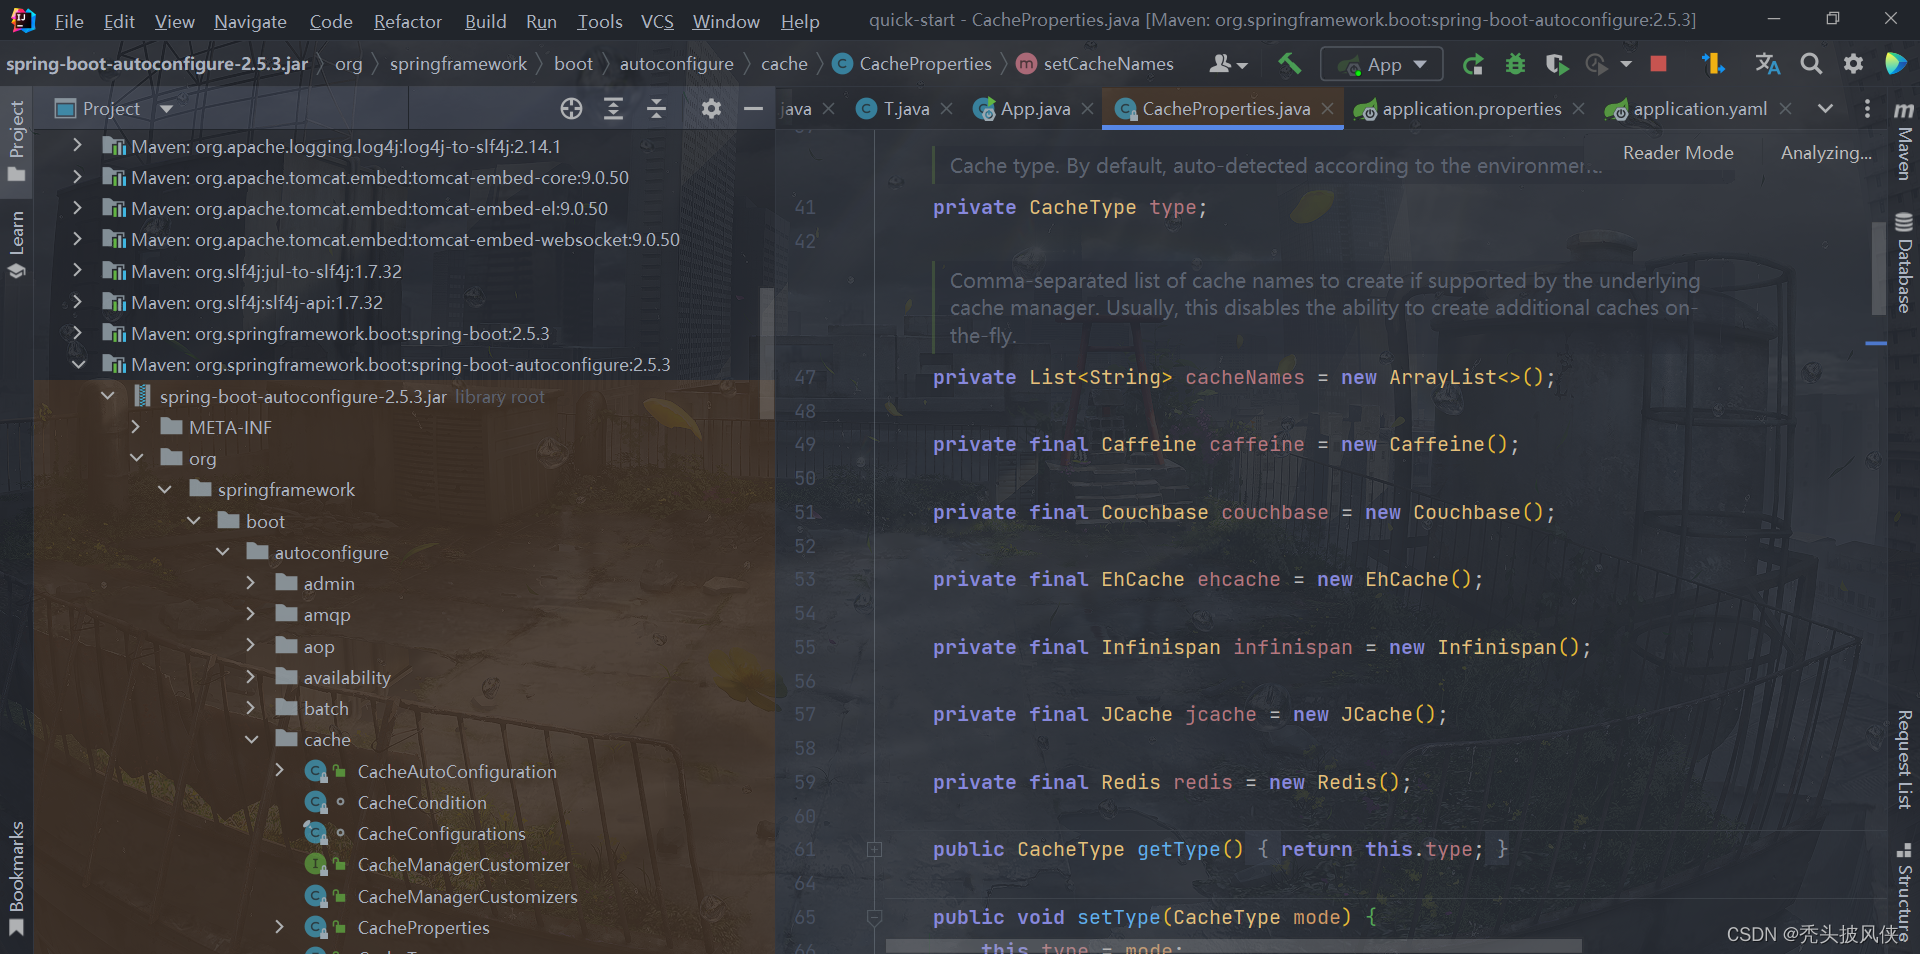Click the Build project hammer icon
The image size is (1920, 954).
[x=1289, y=64]
